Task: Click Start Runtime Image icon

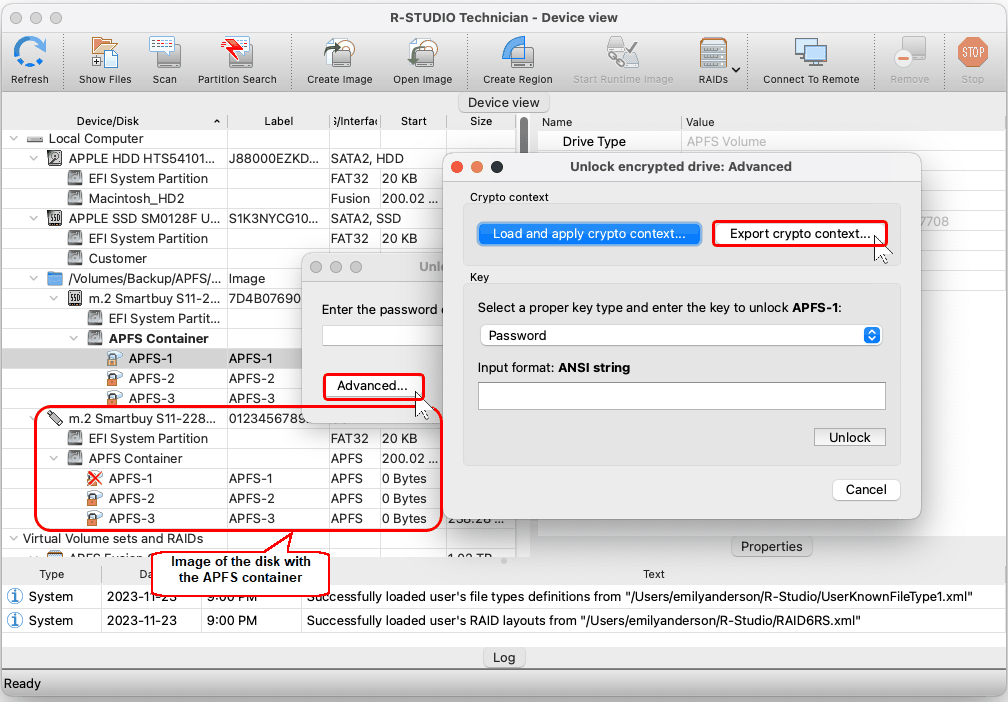Action: point(623,53)
